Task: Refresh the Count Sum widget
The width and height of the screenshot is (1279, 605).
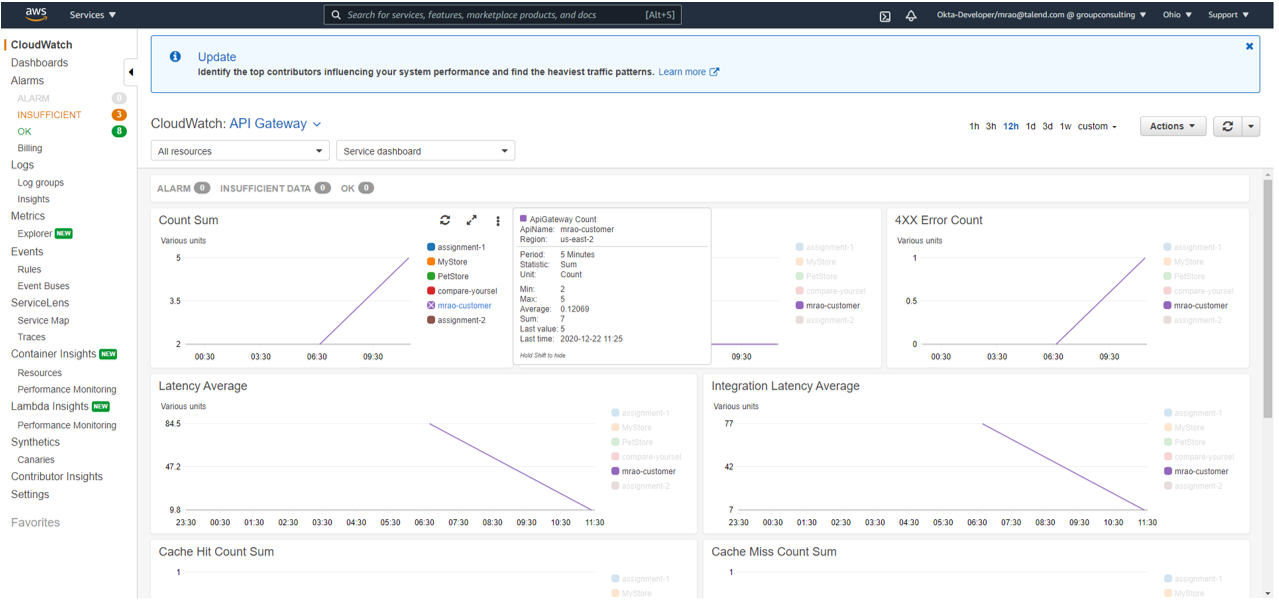Action: click(x=445, y=219)
